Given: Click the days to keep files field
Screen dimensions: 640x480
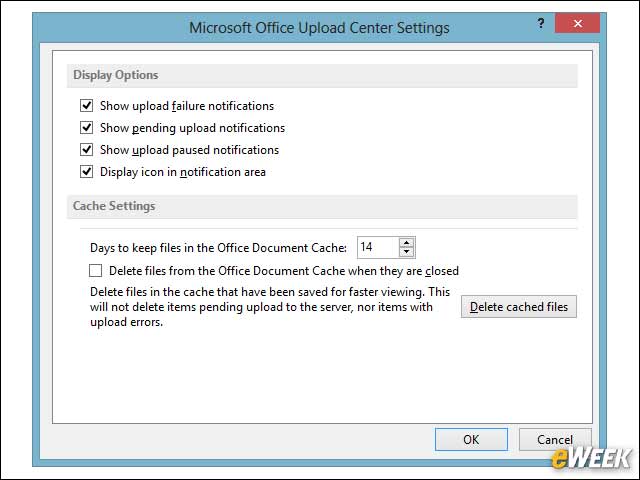Looking at the screenshot, I should pos(378,247).
